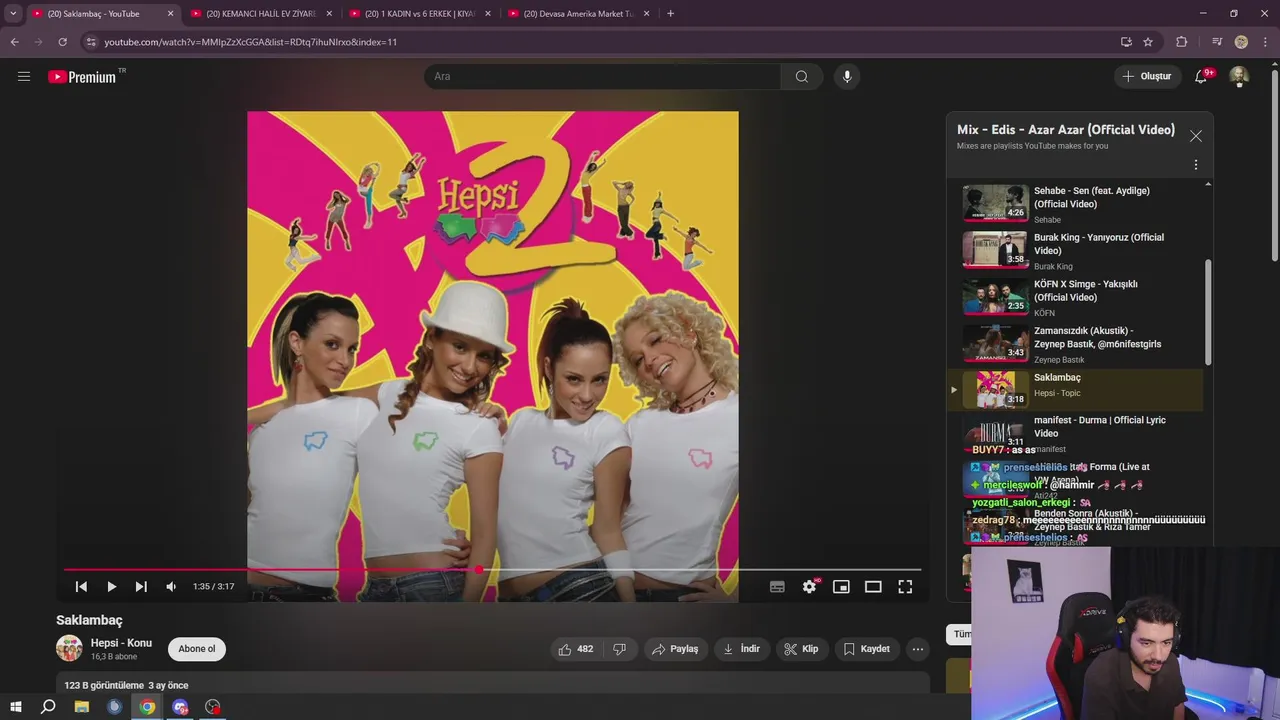Play KÖFN X Simge - Yakışıklı playlist item
The image size is (1280, 720).
[x=1076, y=298]
